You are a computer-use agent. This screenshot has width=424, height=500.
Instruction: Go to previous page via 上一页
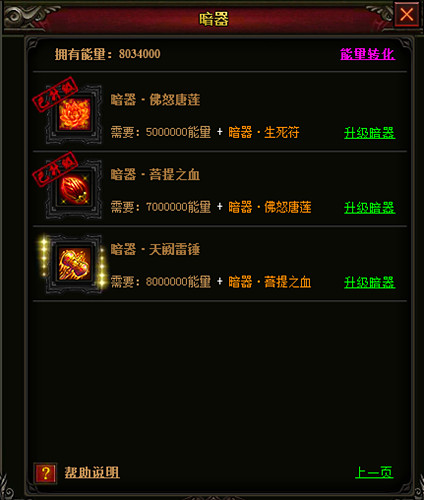(374, 472)
